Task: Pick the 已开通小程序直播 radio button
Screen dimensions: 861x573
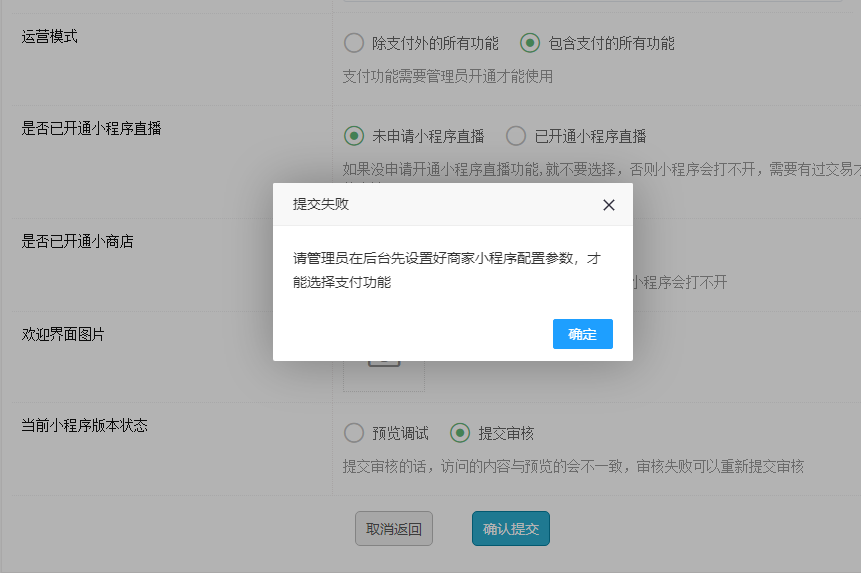Action: coord(516,136)
